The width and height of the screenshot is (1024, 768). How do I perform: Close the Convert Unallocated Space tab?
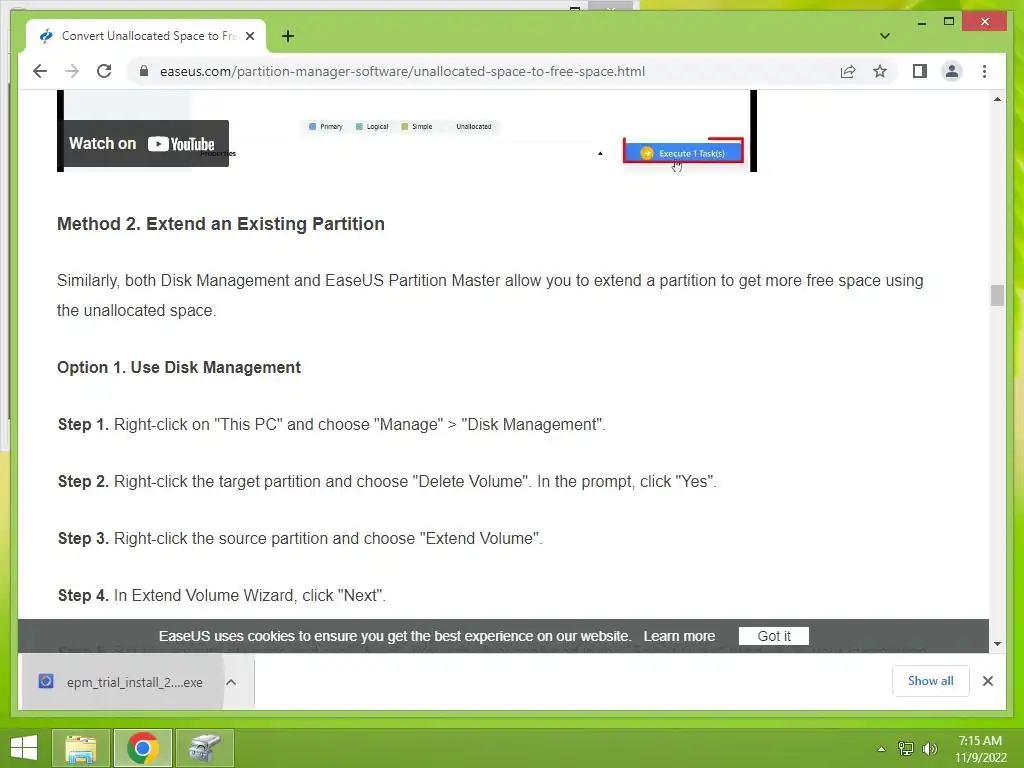tap(250, 36)
